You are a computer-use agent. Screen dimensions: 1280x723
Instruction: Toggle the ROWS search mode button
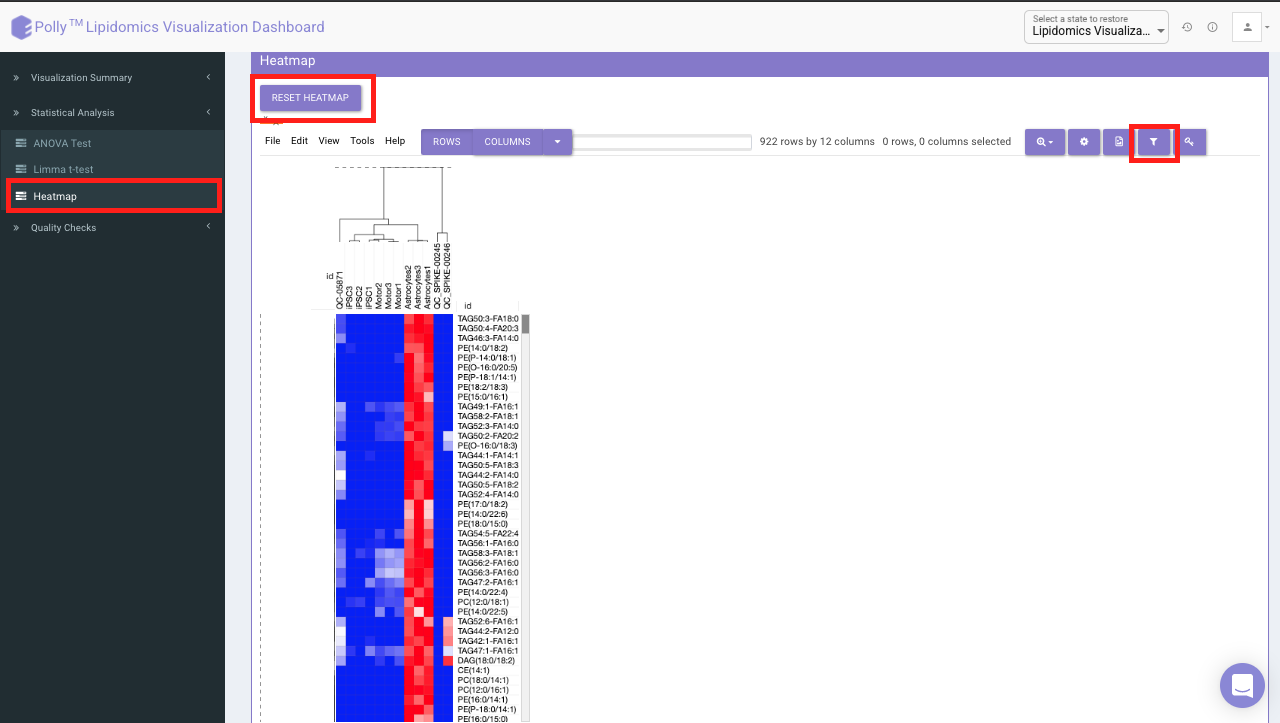[x=447, y=142]
